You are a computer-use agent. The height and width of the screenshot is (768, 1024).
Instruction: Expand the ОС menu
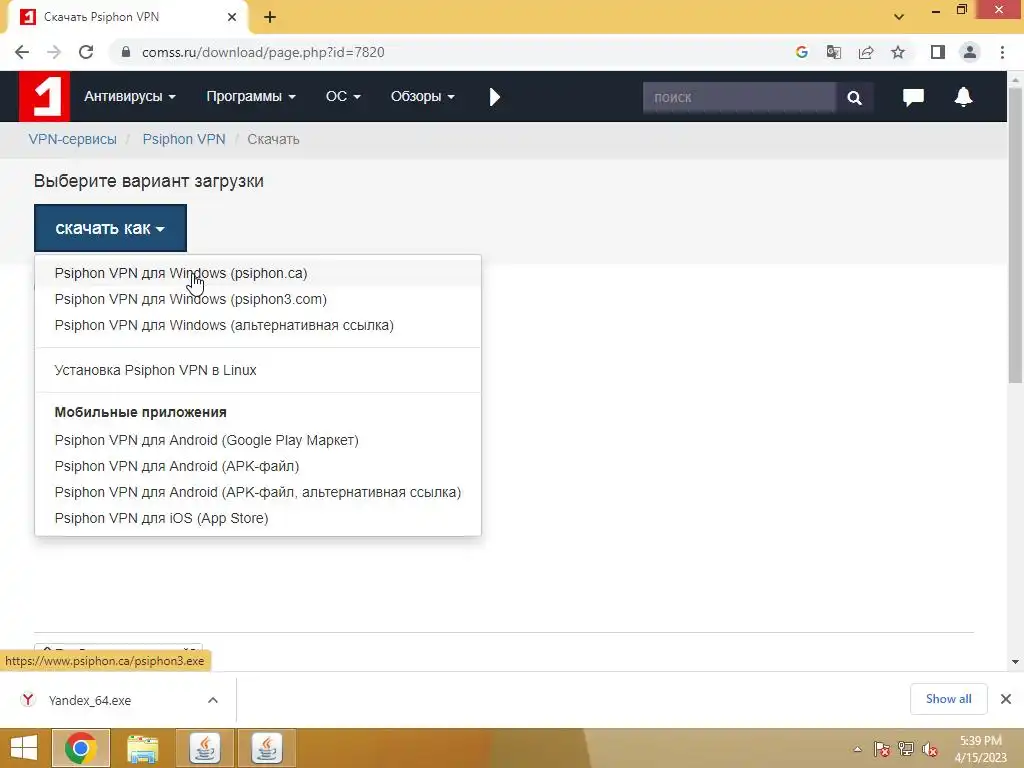pos(343,97)
